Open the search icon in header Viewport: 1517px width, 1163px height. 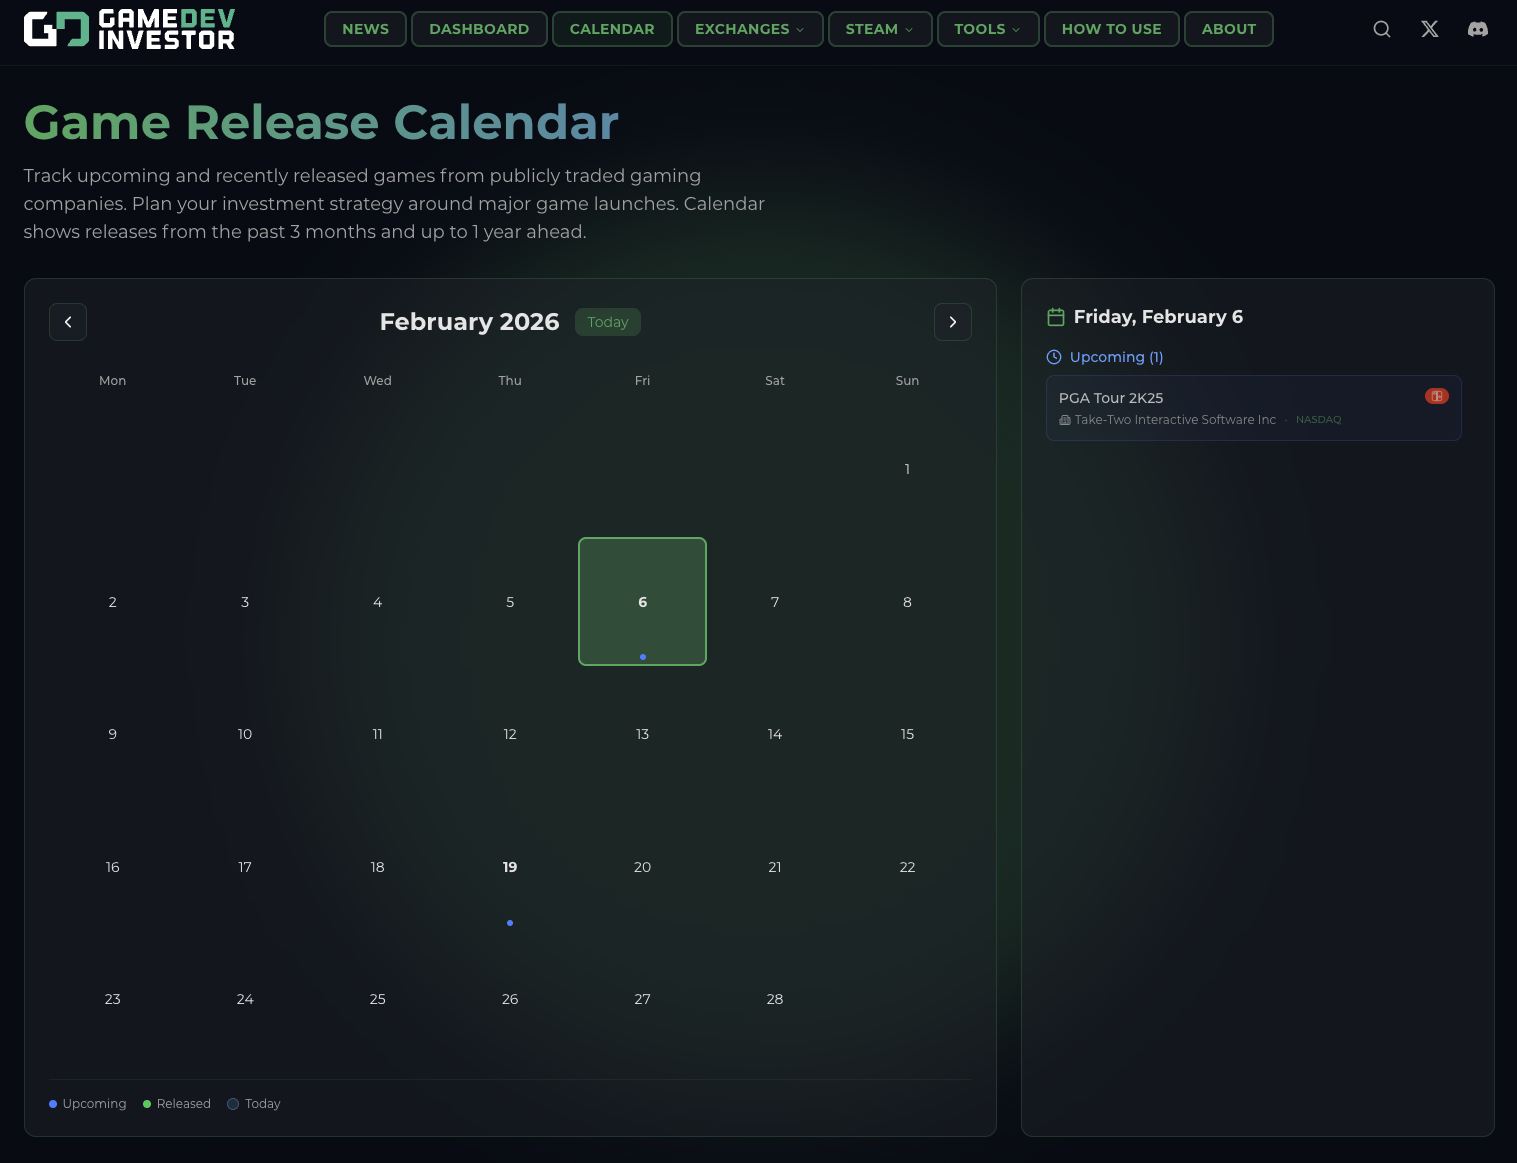[1382, 29]
